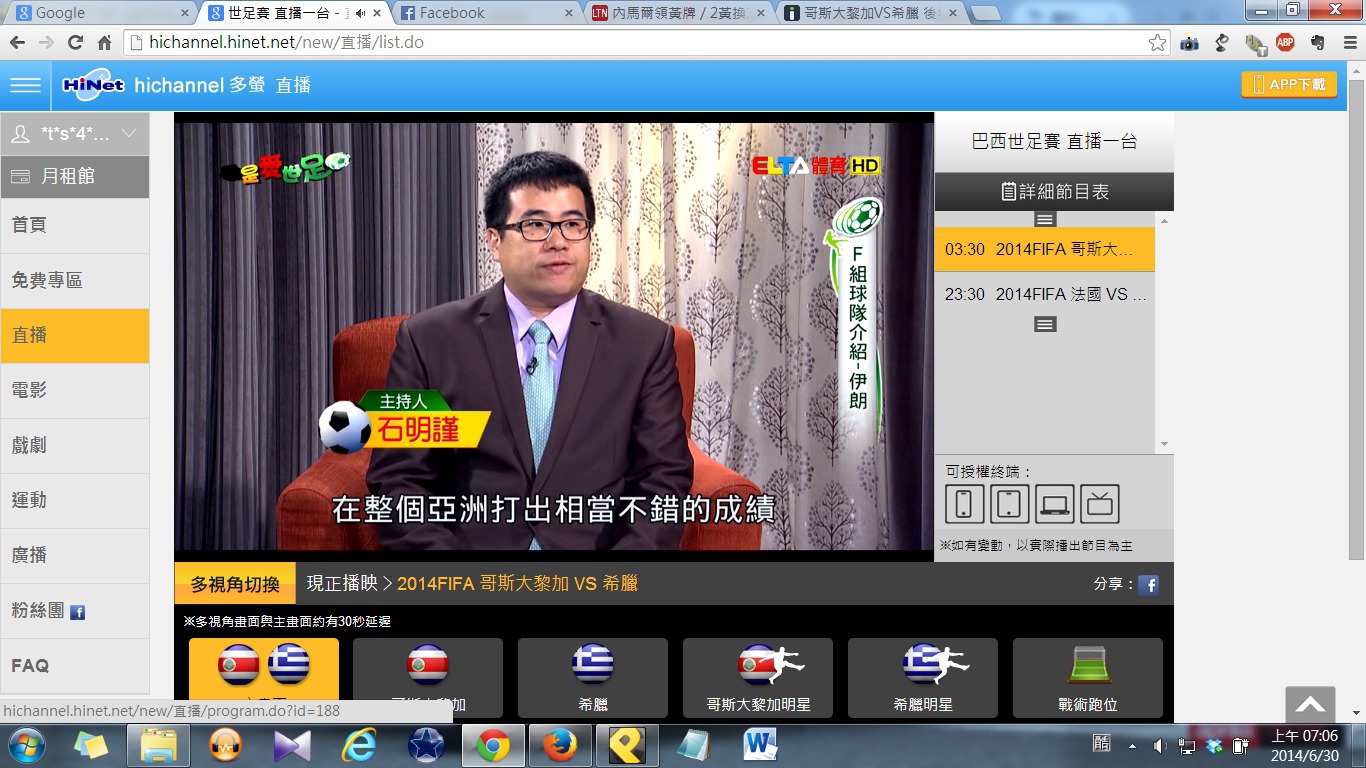1366x768 pixels.
Task: Open a new browser tab
Action: coord(985,13)
